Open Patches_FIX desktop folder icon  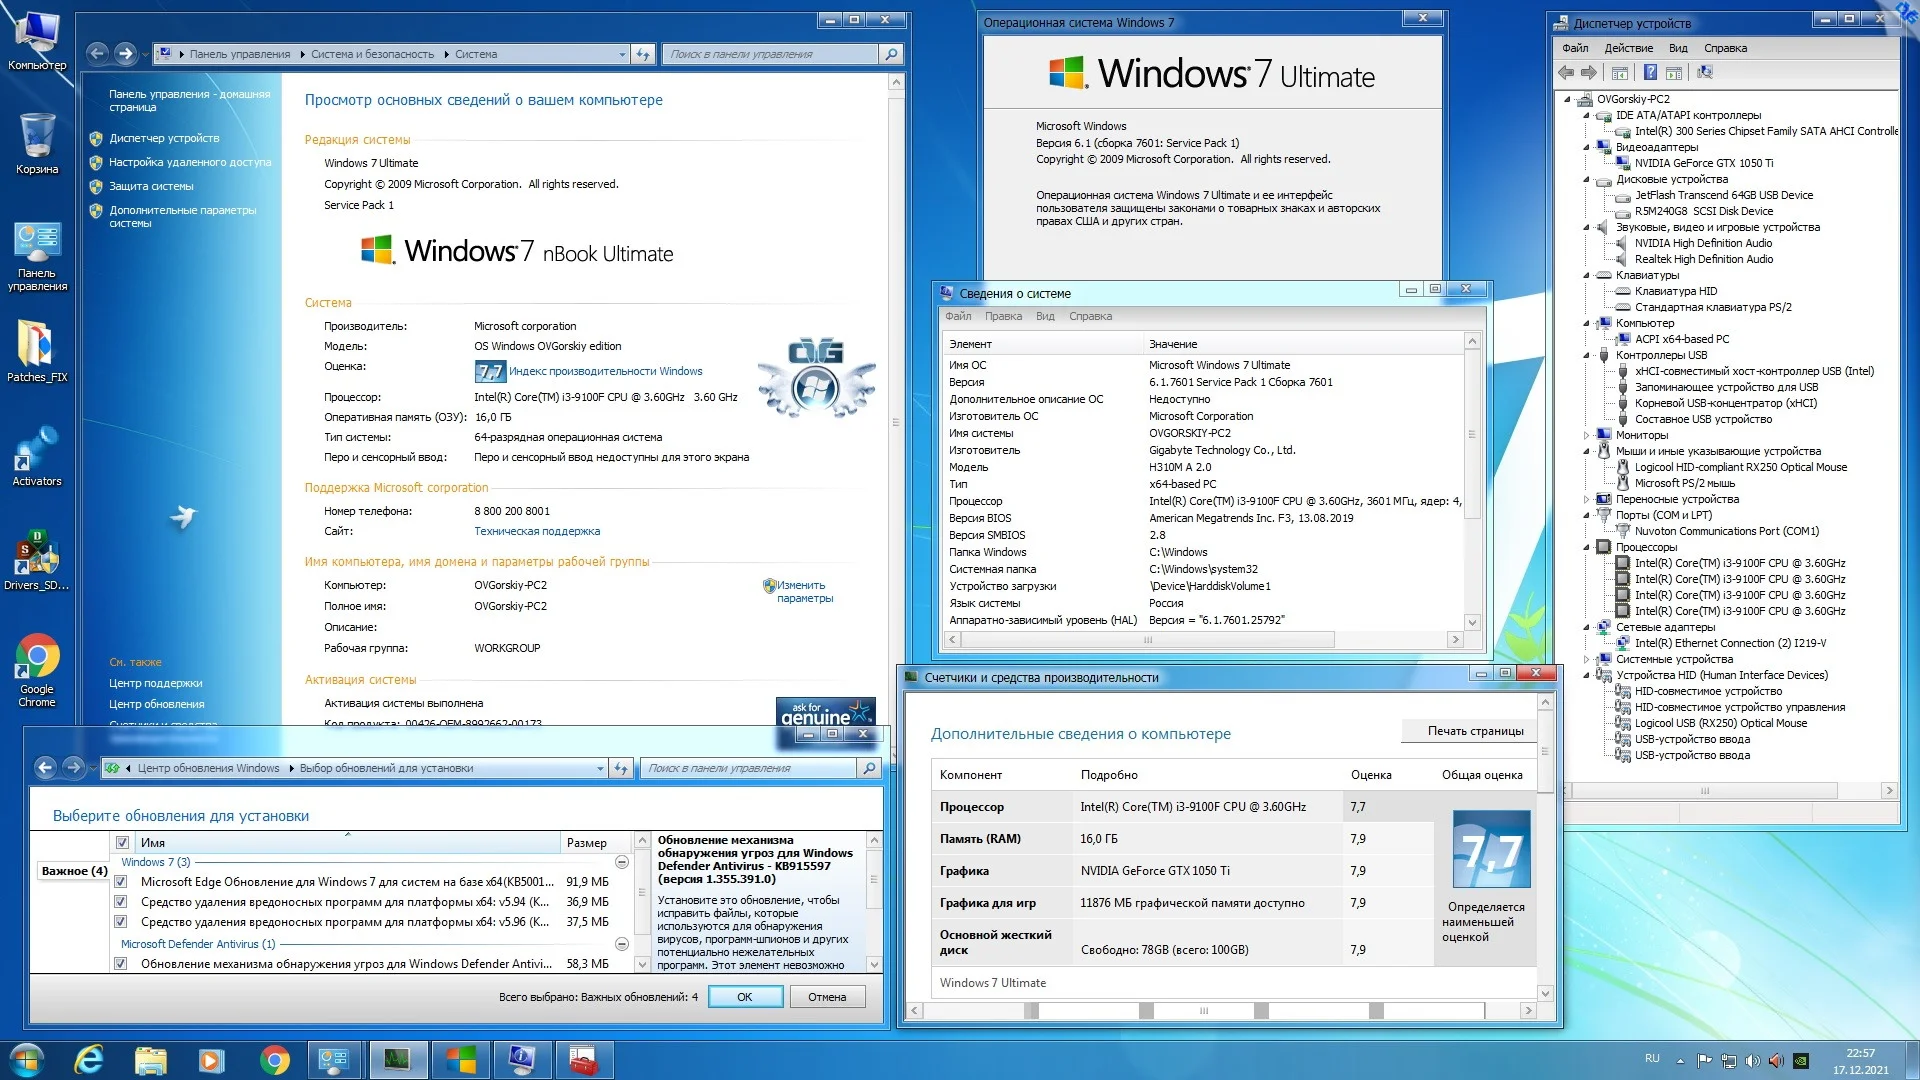coord(37,345)
